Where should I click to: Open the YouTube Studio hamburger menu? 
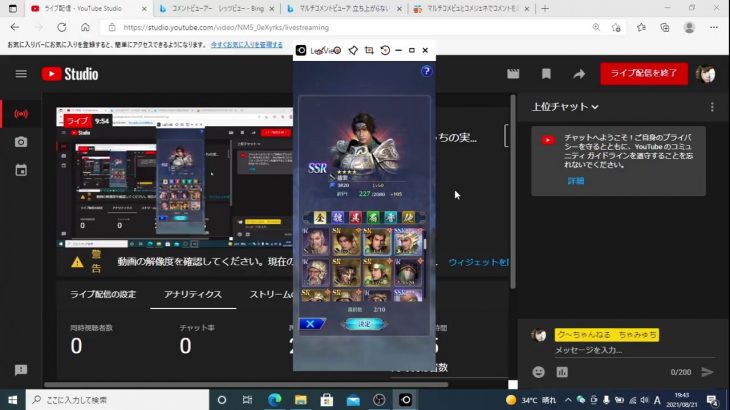tap(21, 74)
